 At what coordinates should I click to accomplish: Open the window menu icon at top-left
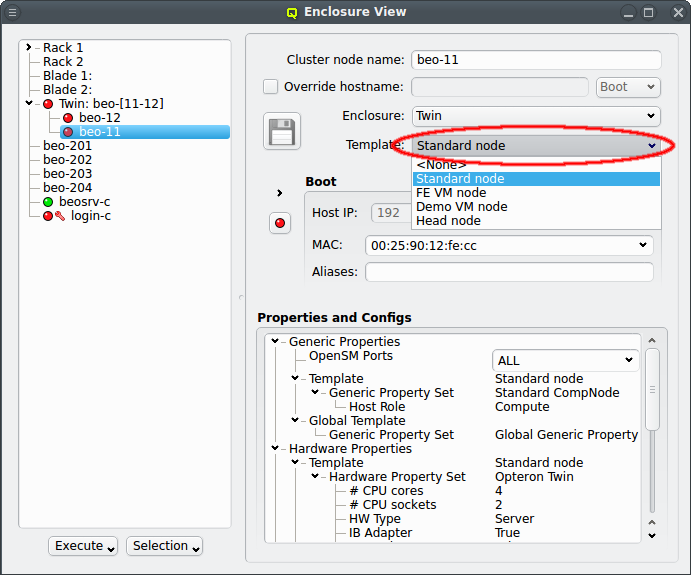pos(12,12)
